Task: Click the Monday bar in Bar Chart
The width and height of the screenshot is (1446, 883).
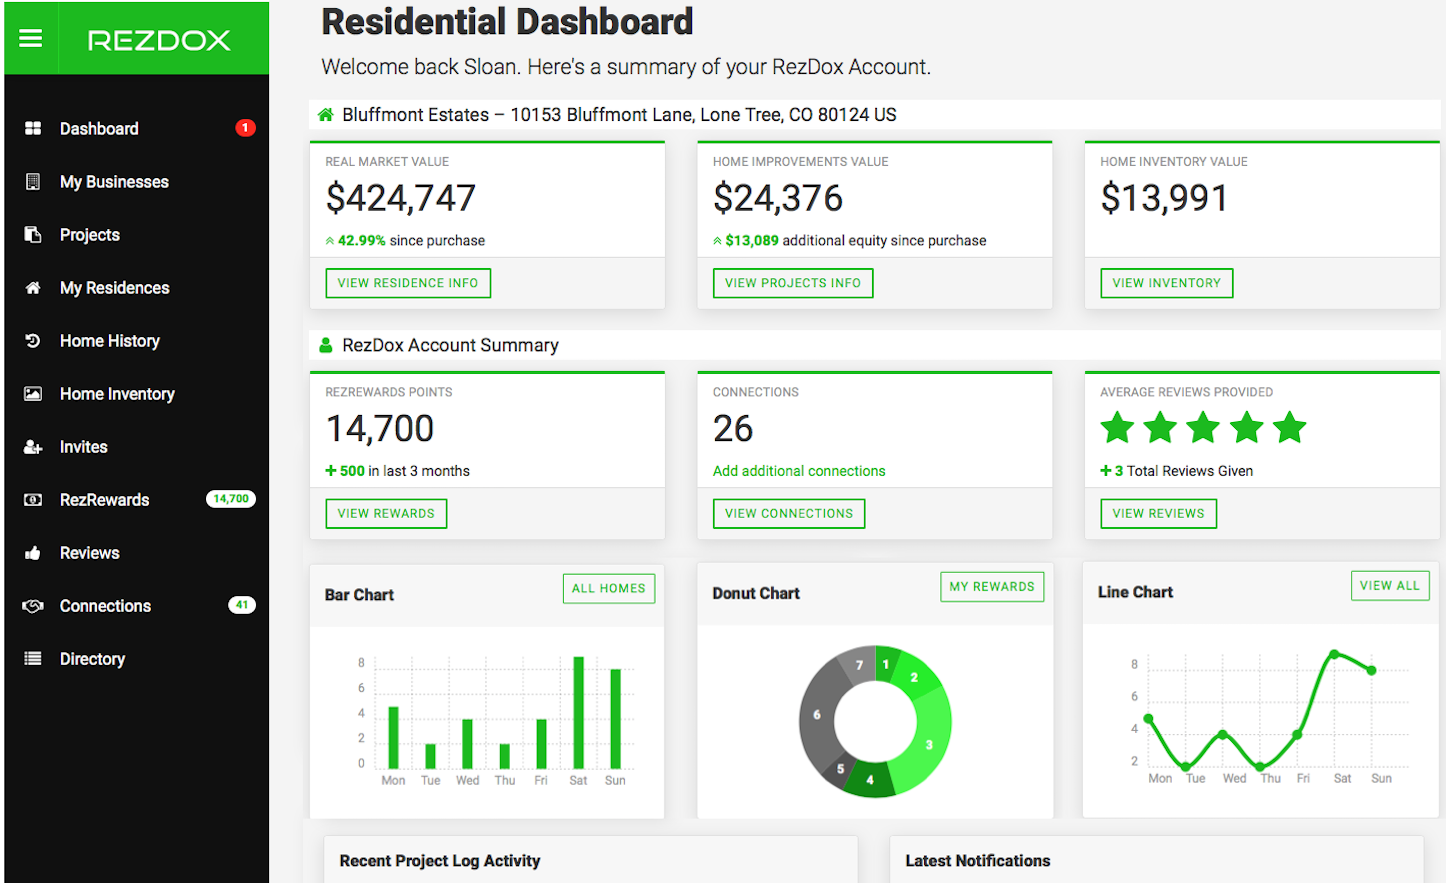Action: pos(393,737)
